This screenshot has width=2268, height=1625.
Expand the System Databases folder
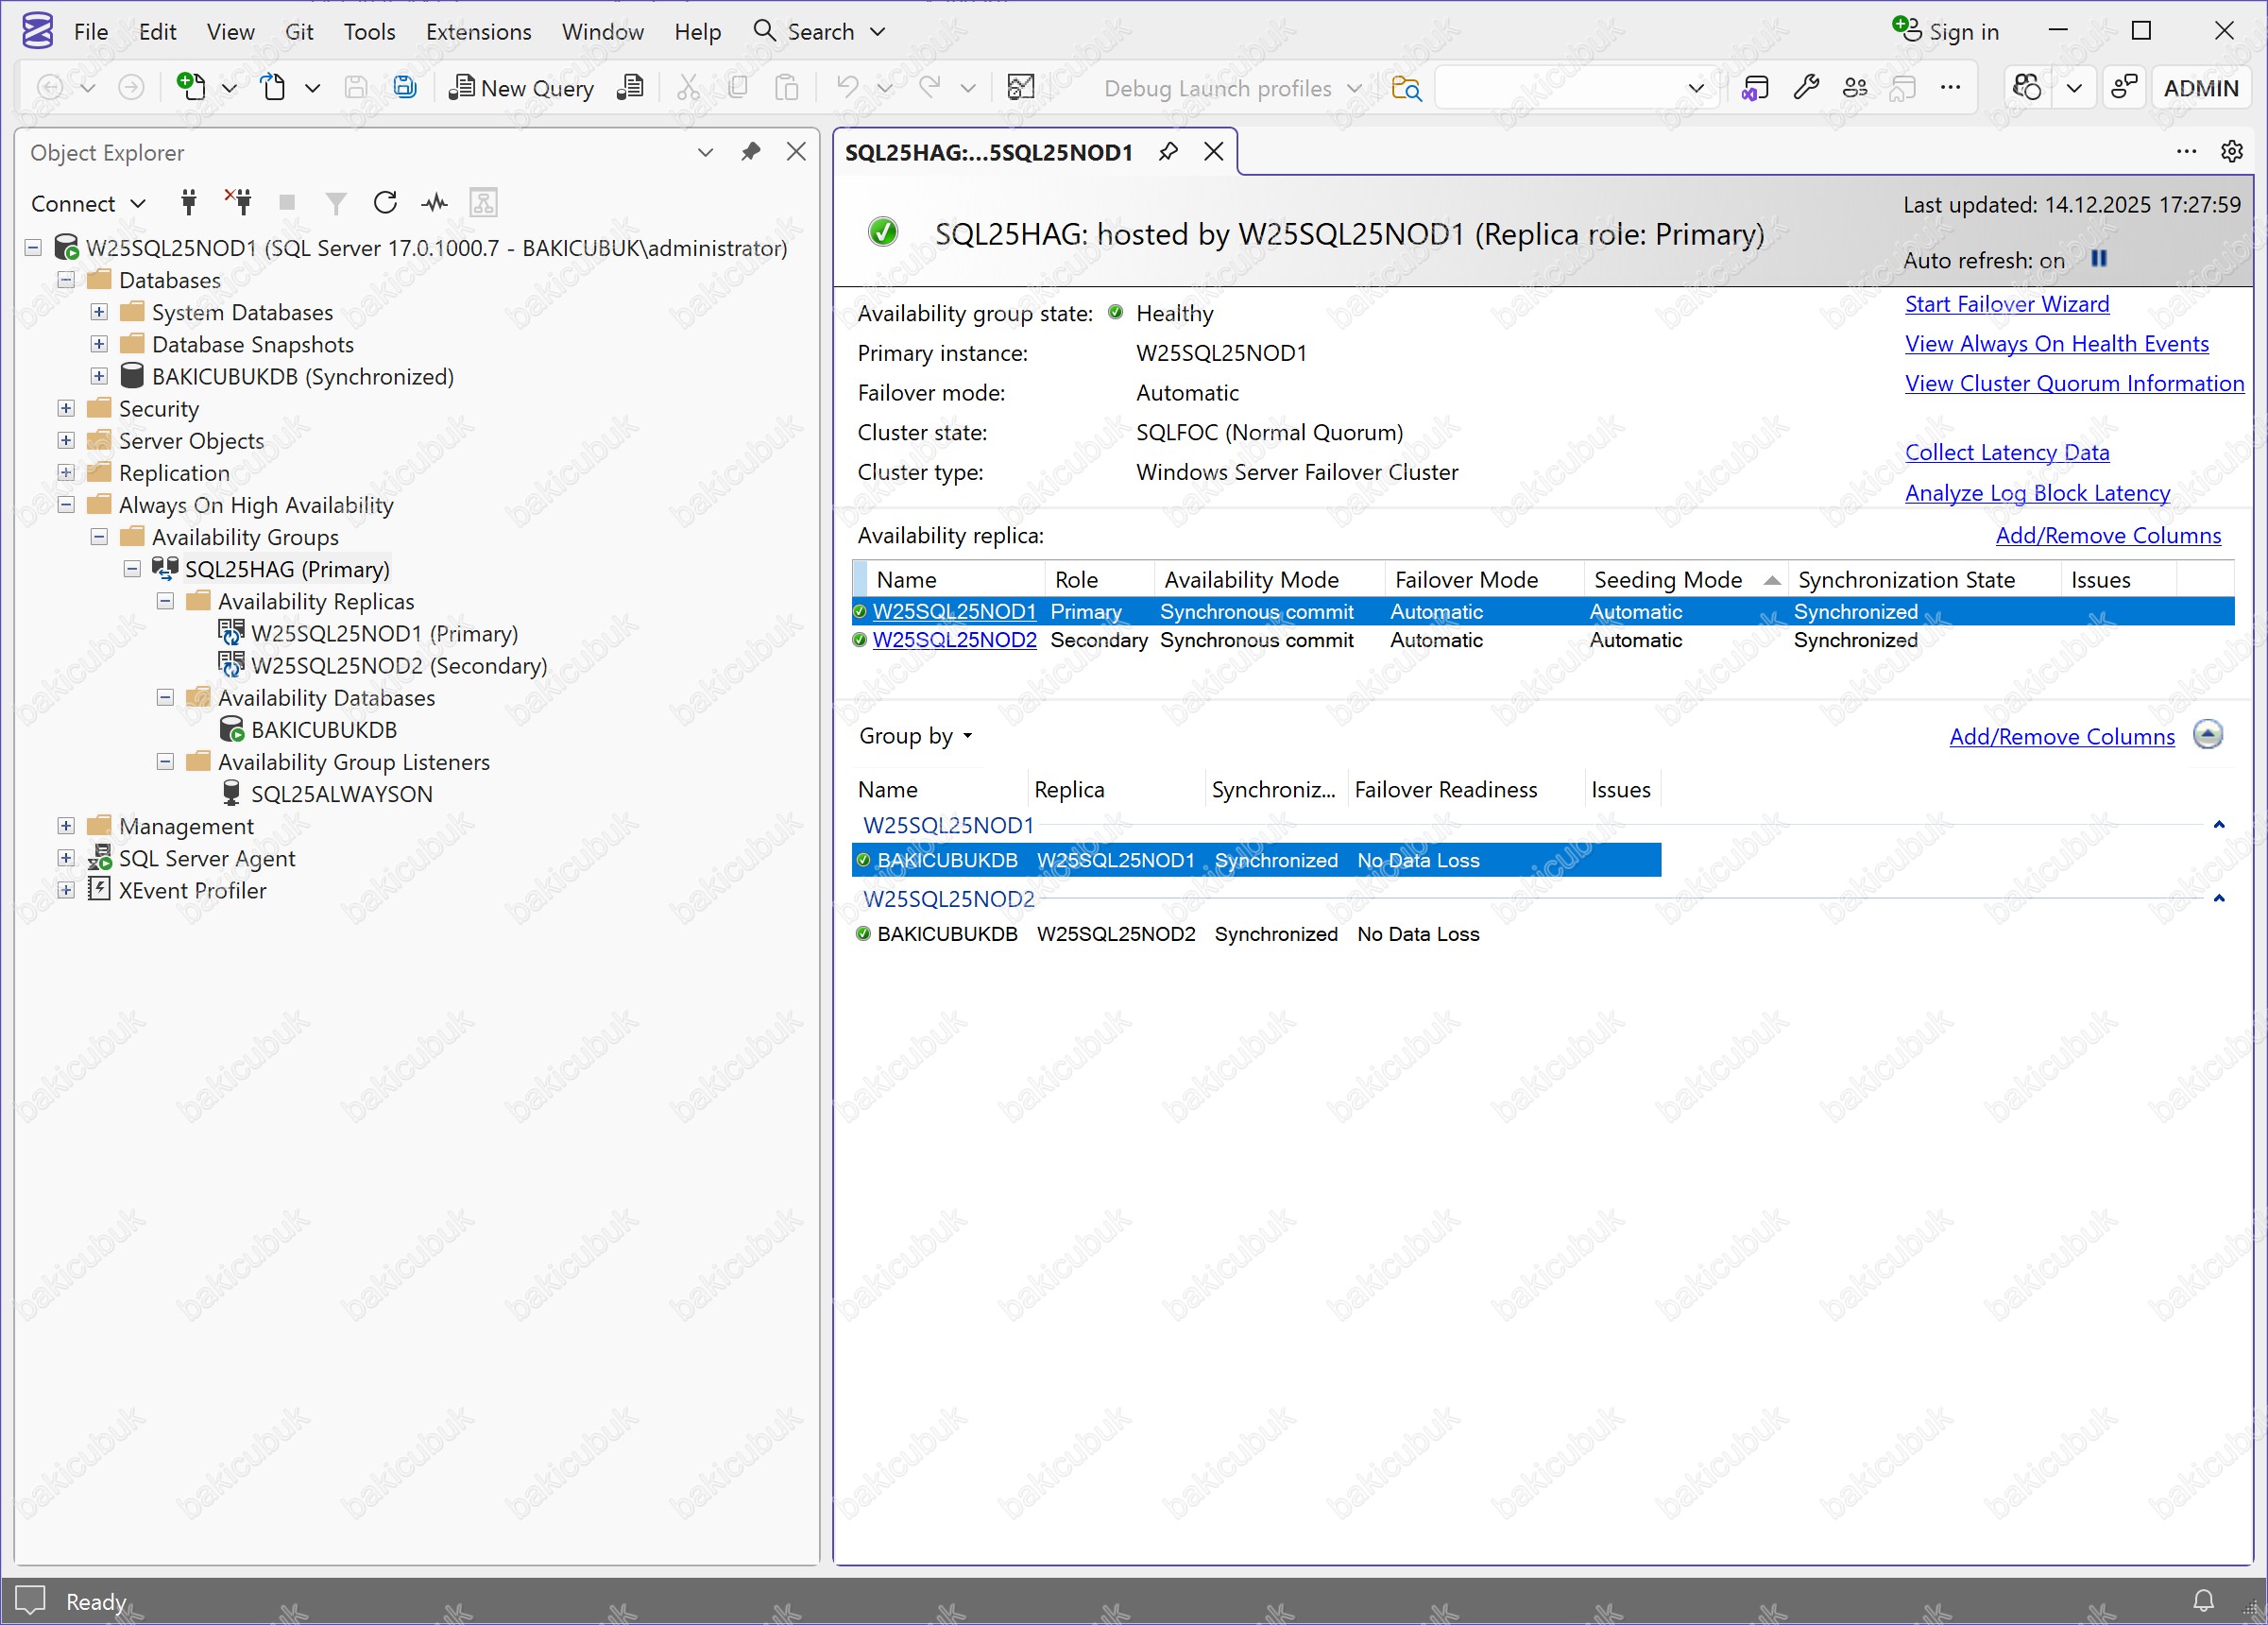click(x=99, y=312)
